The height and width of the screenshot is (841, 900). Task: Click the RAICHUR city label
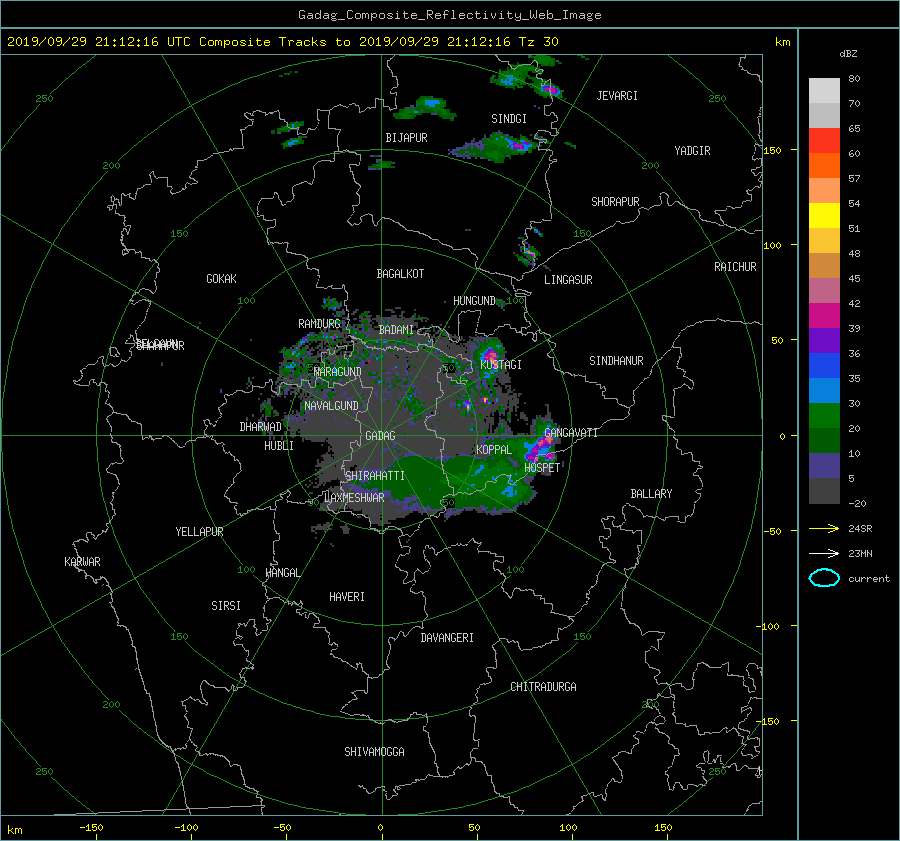point(735,267)
